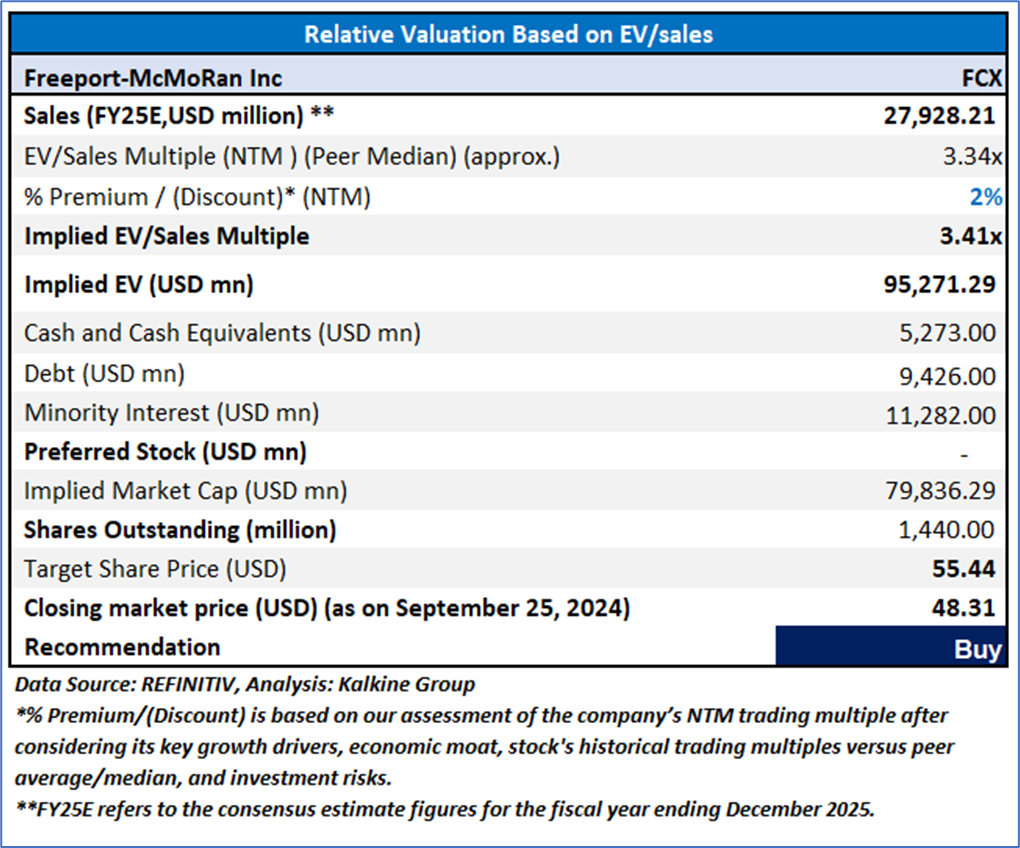Select the 'Minority Interest (USD mn)' label
Image resolution: width=1020 pixels, height=848 pixels.
tap(171, 413)
